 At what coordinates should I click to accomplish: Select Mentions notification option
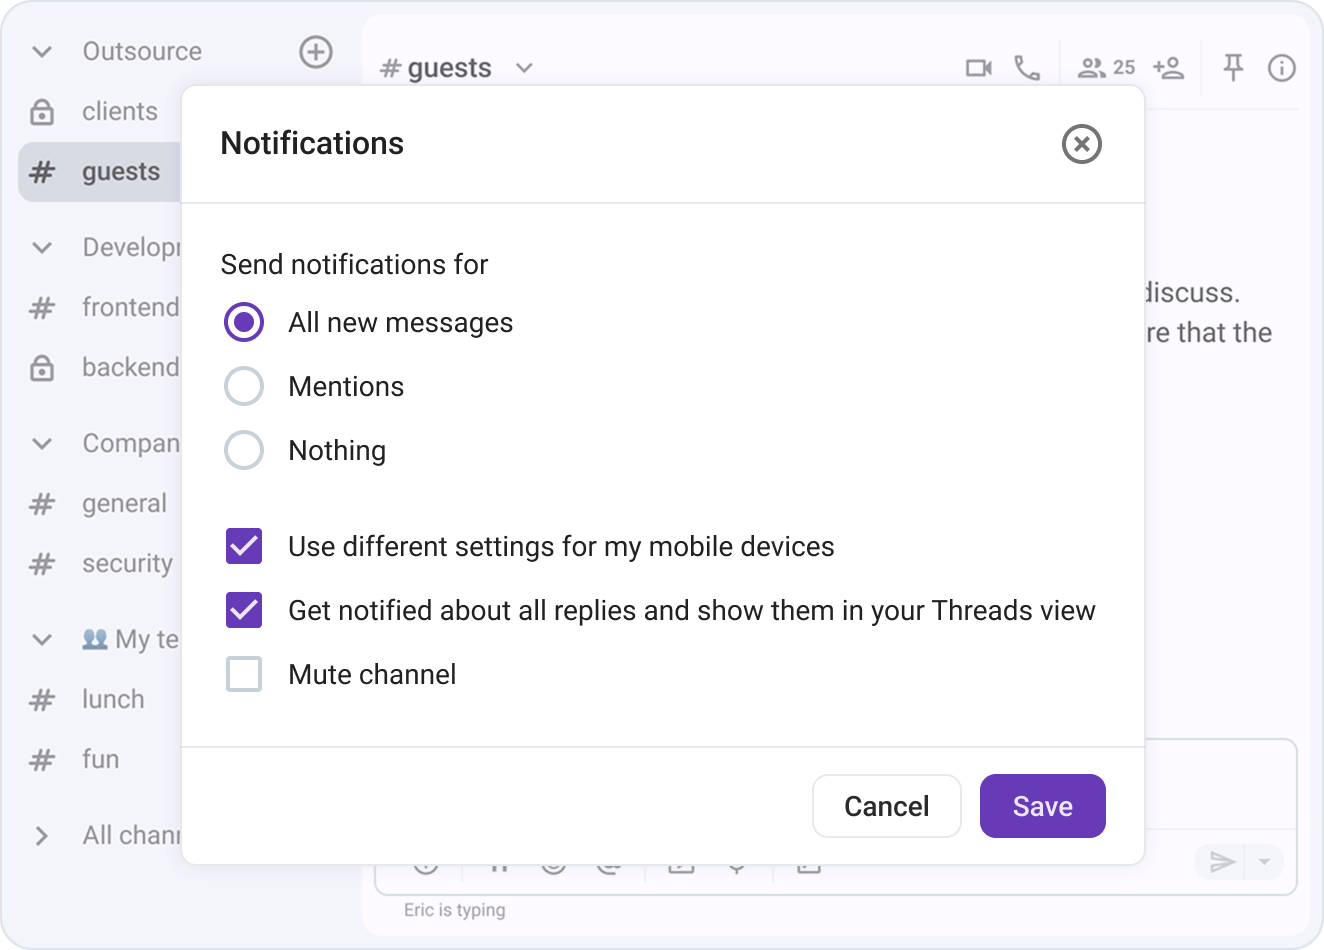tap(244, 386)
